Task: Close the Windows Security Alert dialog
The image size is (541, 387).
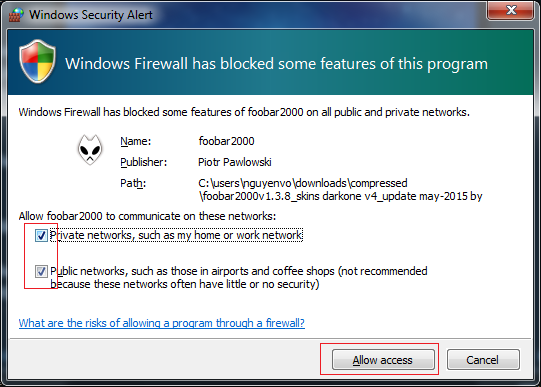Action: 511,10
